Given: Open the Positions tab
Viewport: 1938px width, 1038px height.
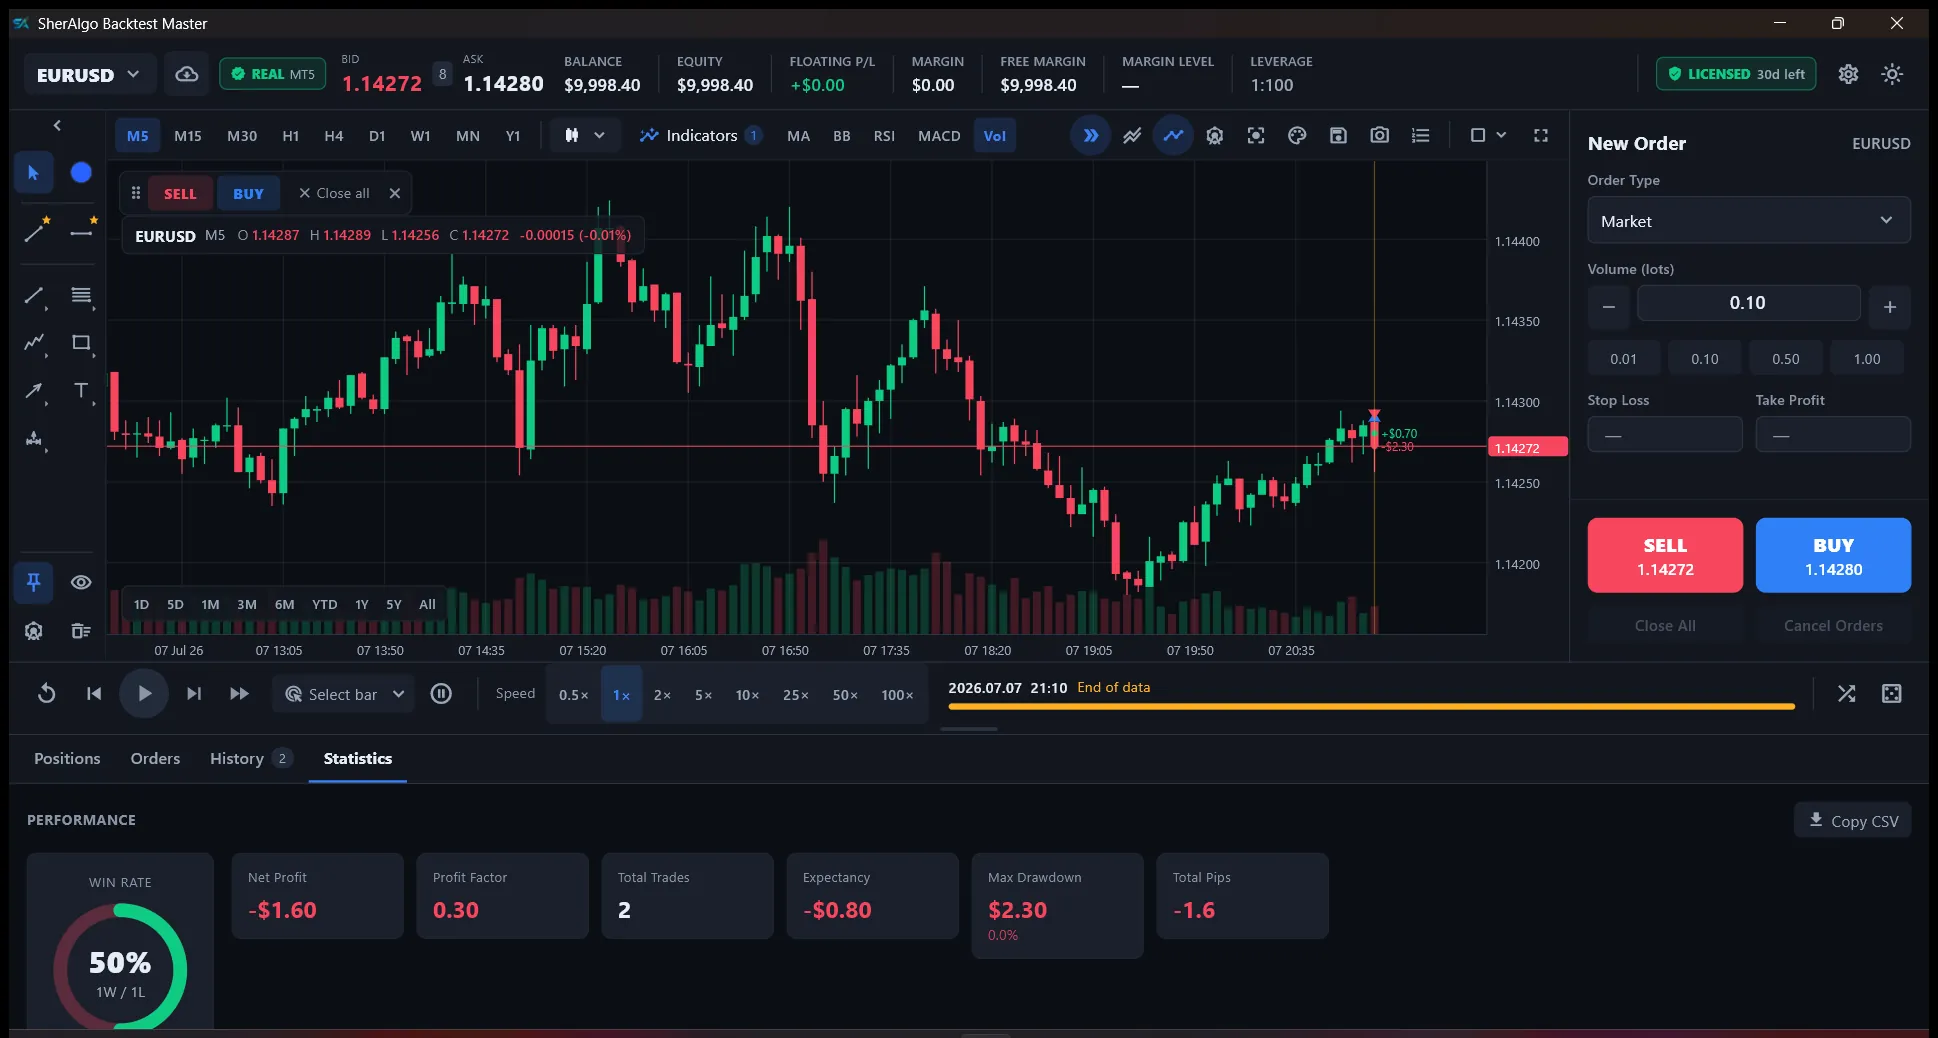Looking at the screenshot, I should coord(67,758).
